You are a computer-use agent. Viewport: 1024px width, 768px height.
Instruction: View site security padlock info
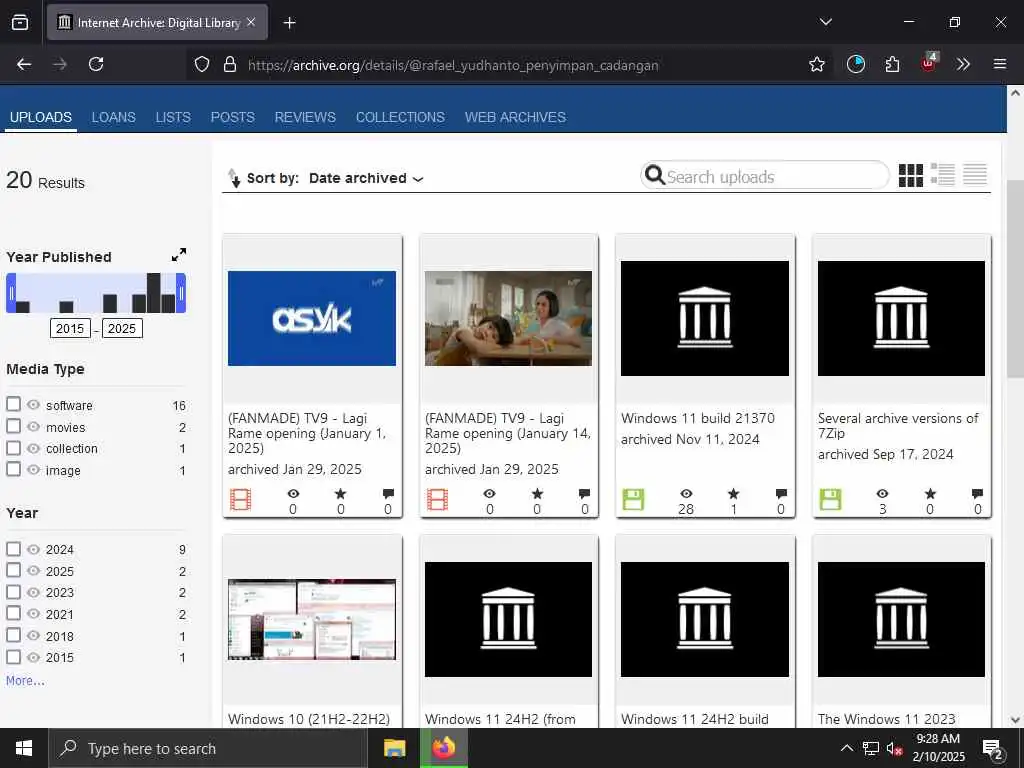230,64
